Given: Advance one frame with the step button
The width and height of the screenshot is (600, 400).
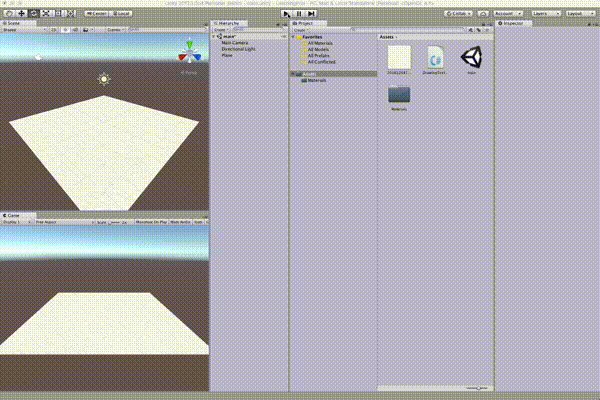Looking at the screenshot, I should (x=311, y=13).
